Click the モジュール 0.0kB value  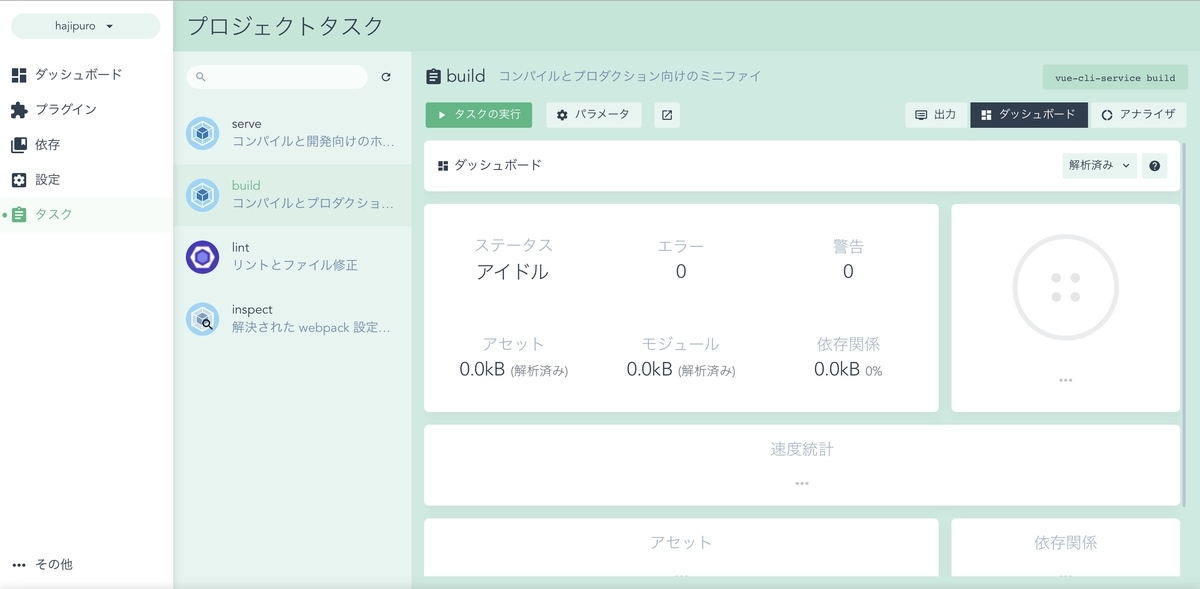click(681, 369)
